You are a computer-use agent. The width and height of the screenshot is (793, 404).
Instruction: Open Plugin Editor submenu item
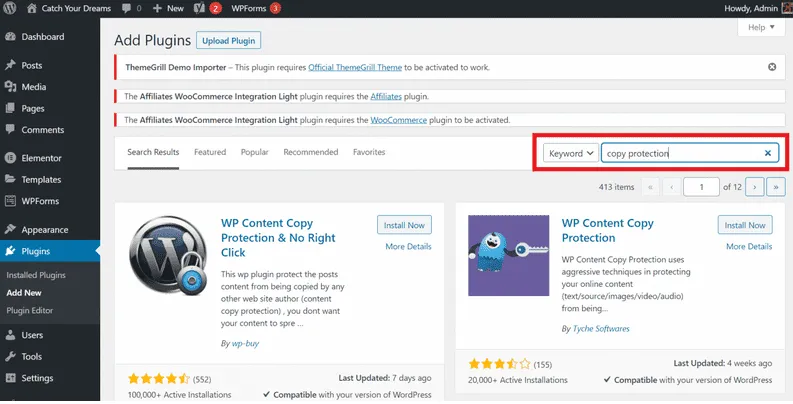pos(29,310)
